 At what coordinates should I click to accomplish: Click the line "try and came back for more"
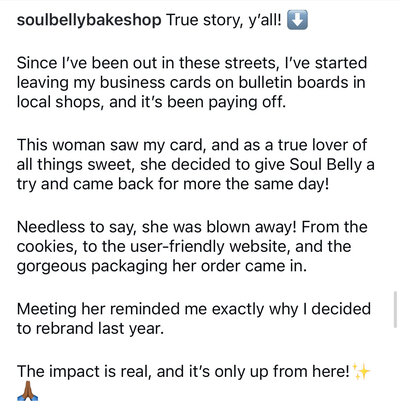coord(173,184)
